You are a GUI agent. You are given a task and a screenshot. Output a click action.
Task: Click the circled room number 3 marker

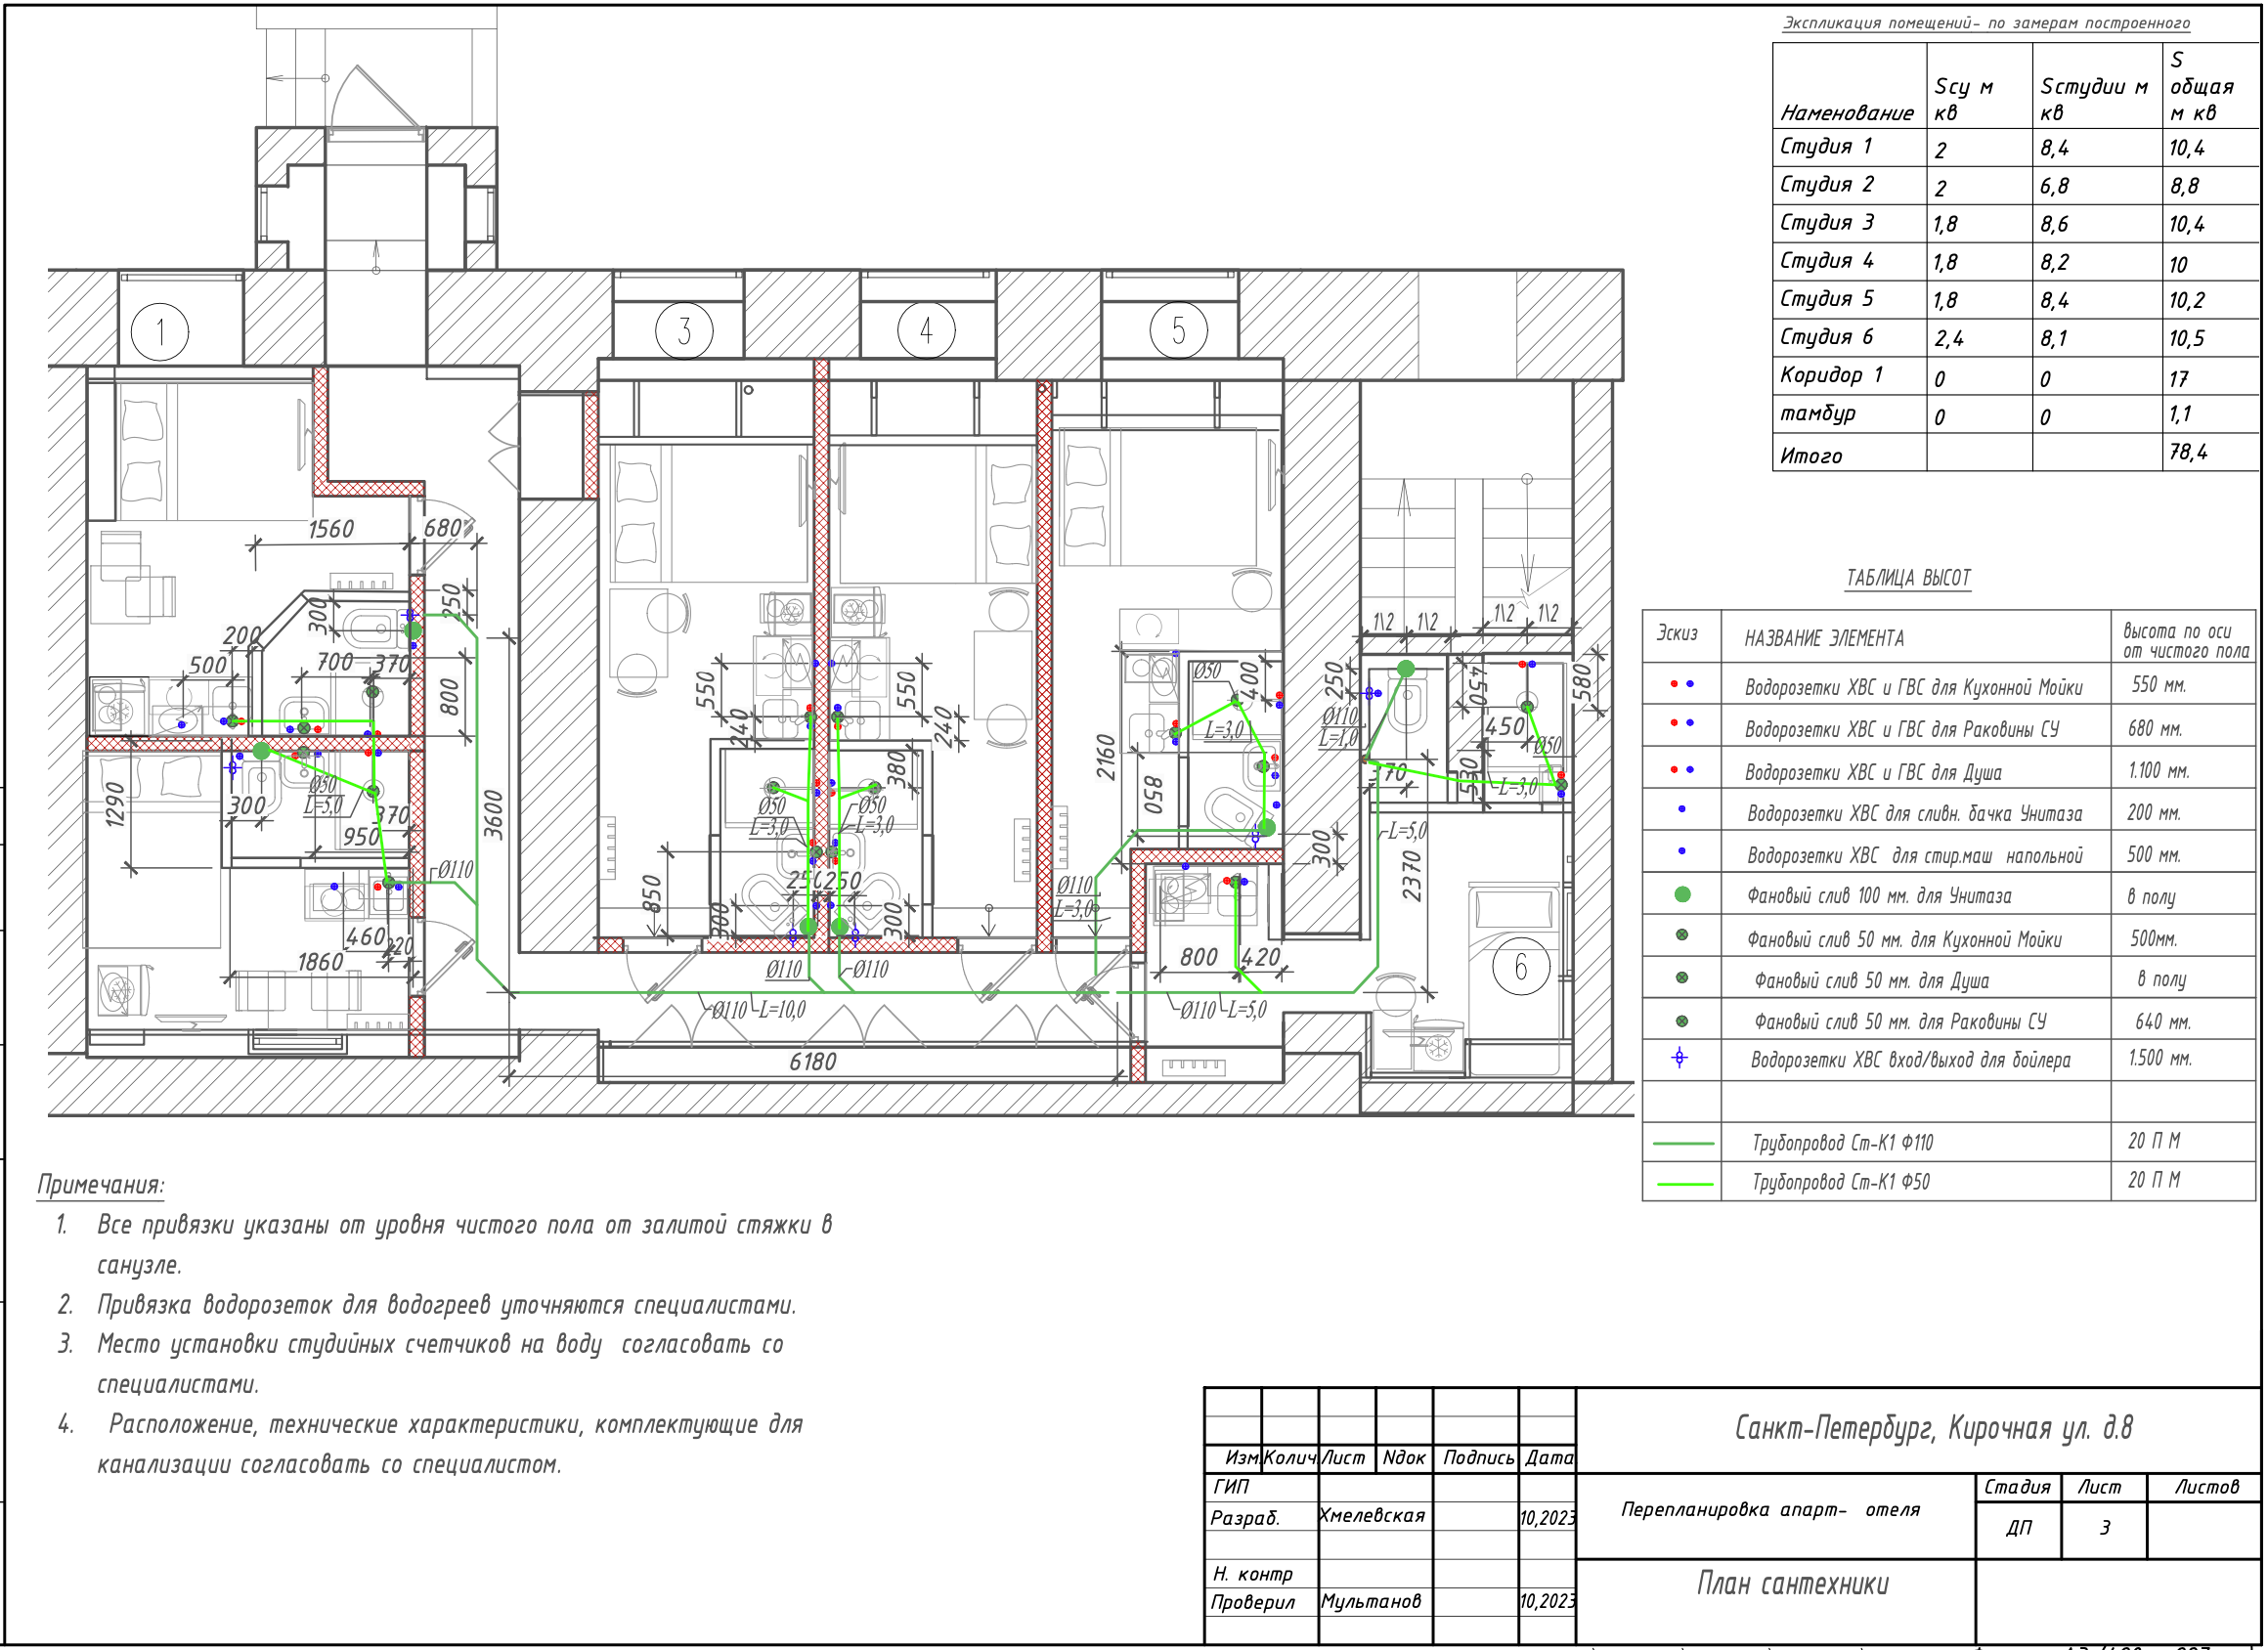[x=684, y=330]
